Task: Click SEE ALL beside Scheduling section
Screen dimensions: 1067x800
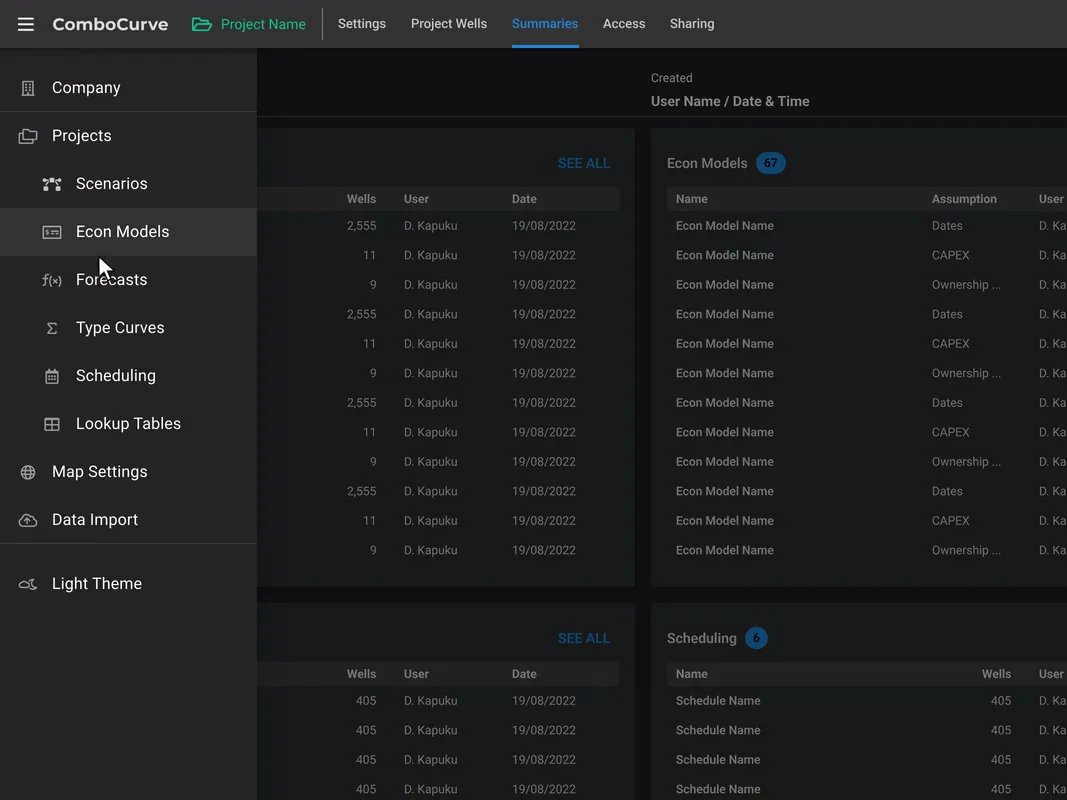Action: tap(583, 638)
